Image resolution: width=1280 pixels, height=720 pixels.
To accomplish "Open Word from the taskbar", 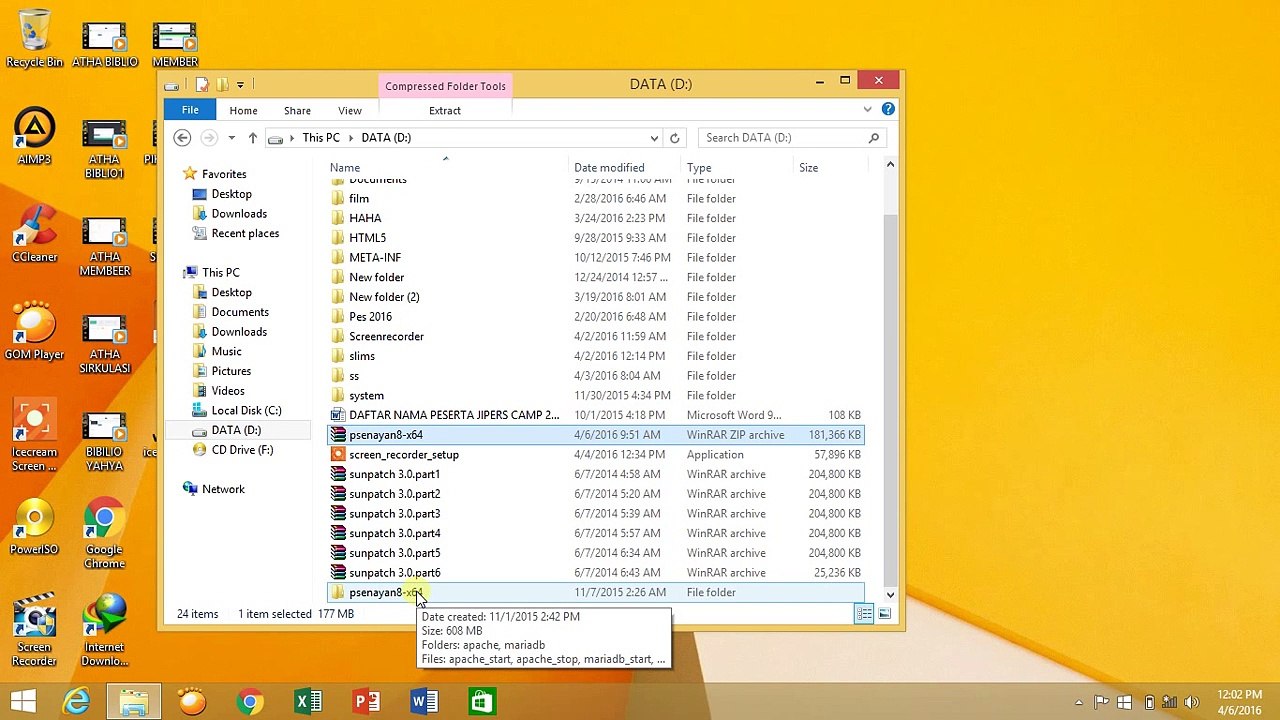I will pos(424,702).
